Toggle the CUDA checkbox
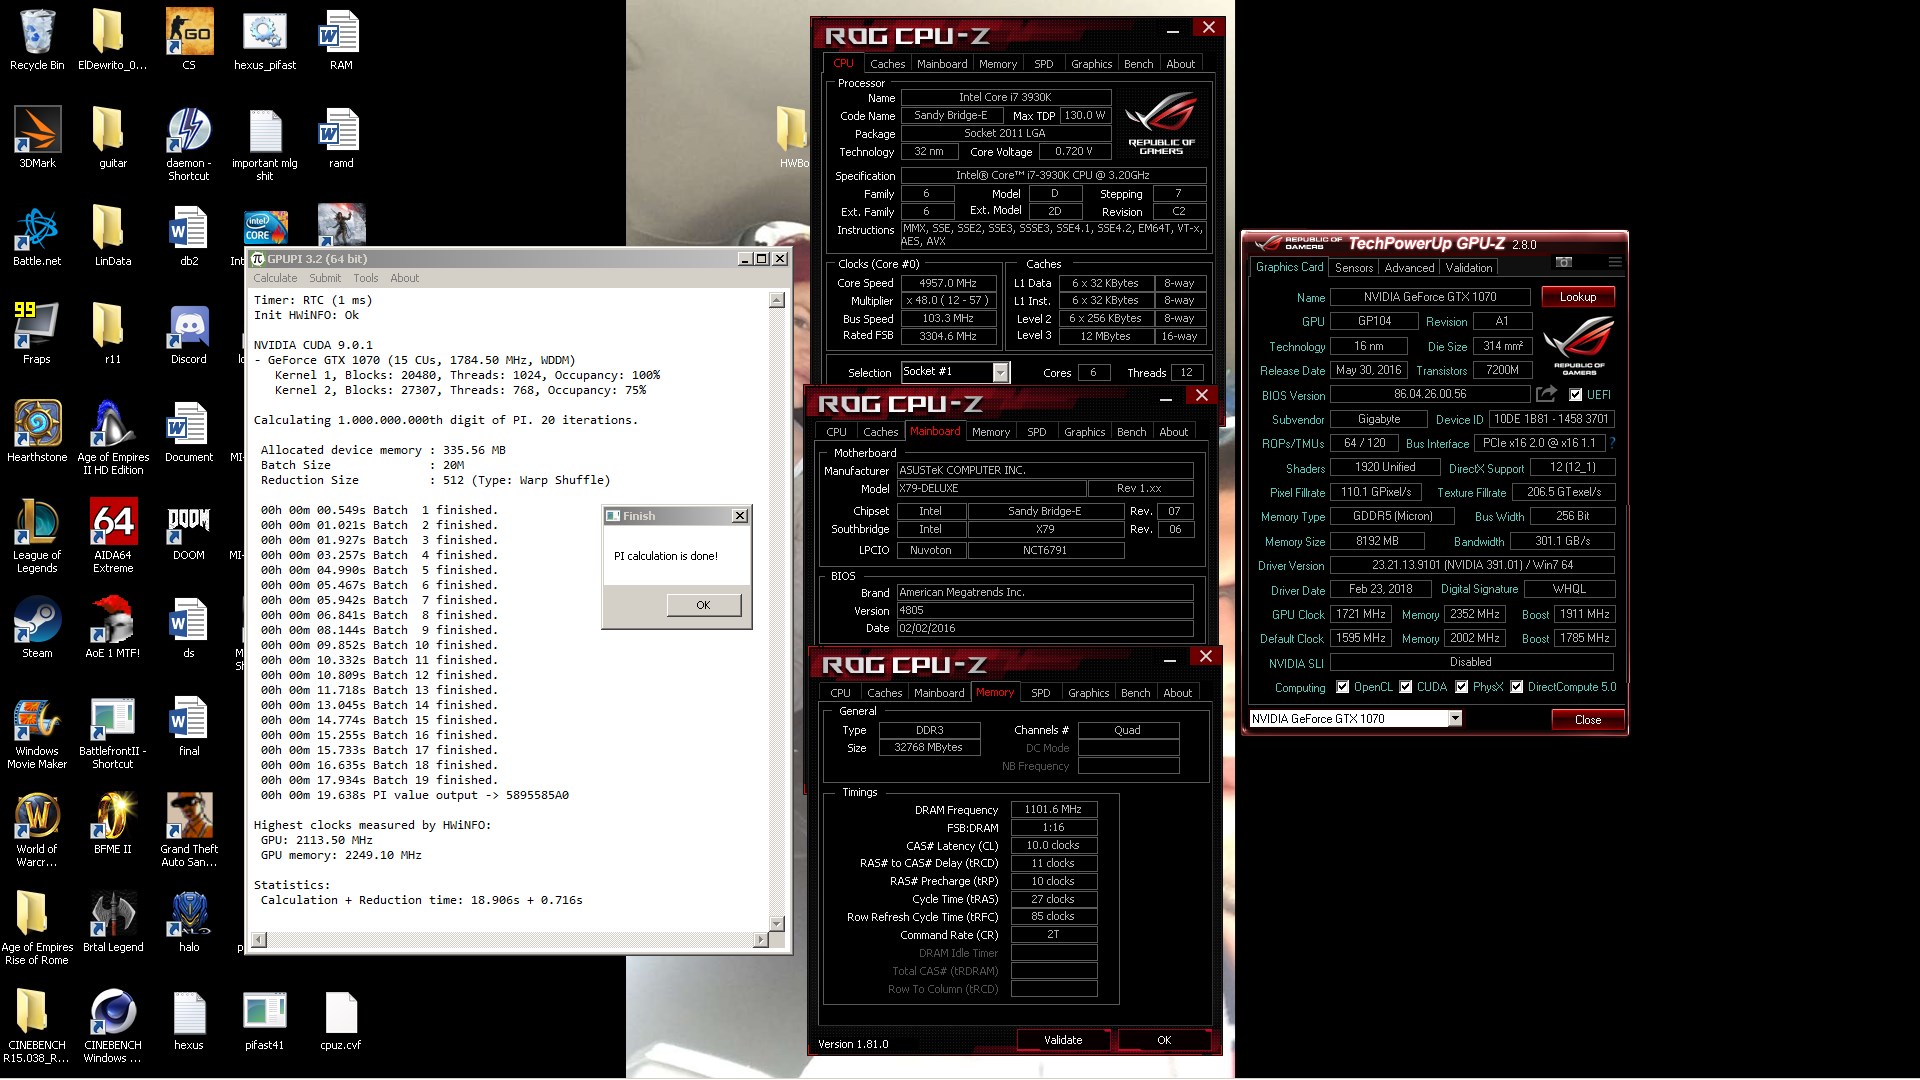The width and height of the screenshot is (1920, 1080). click(x=1406, y=687)
